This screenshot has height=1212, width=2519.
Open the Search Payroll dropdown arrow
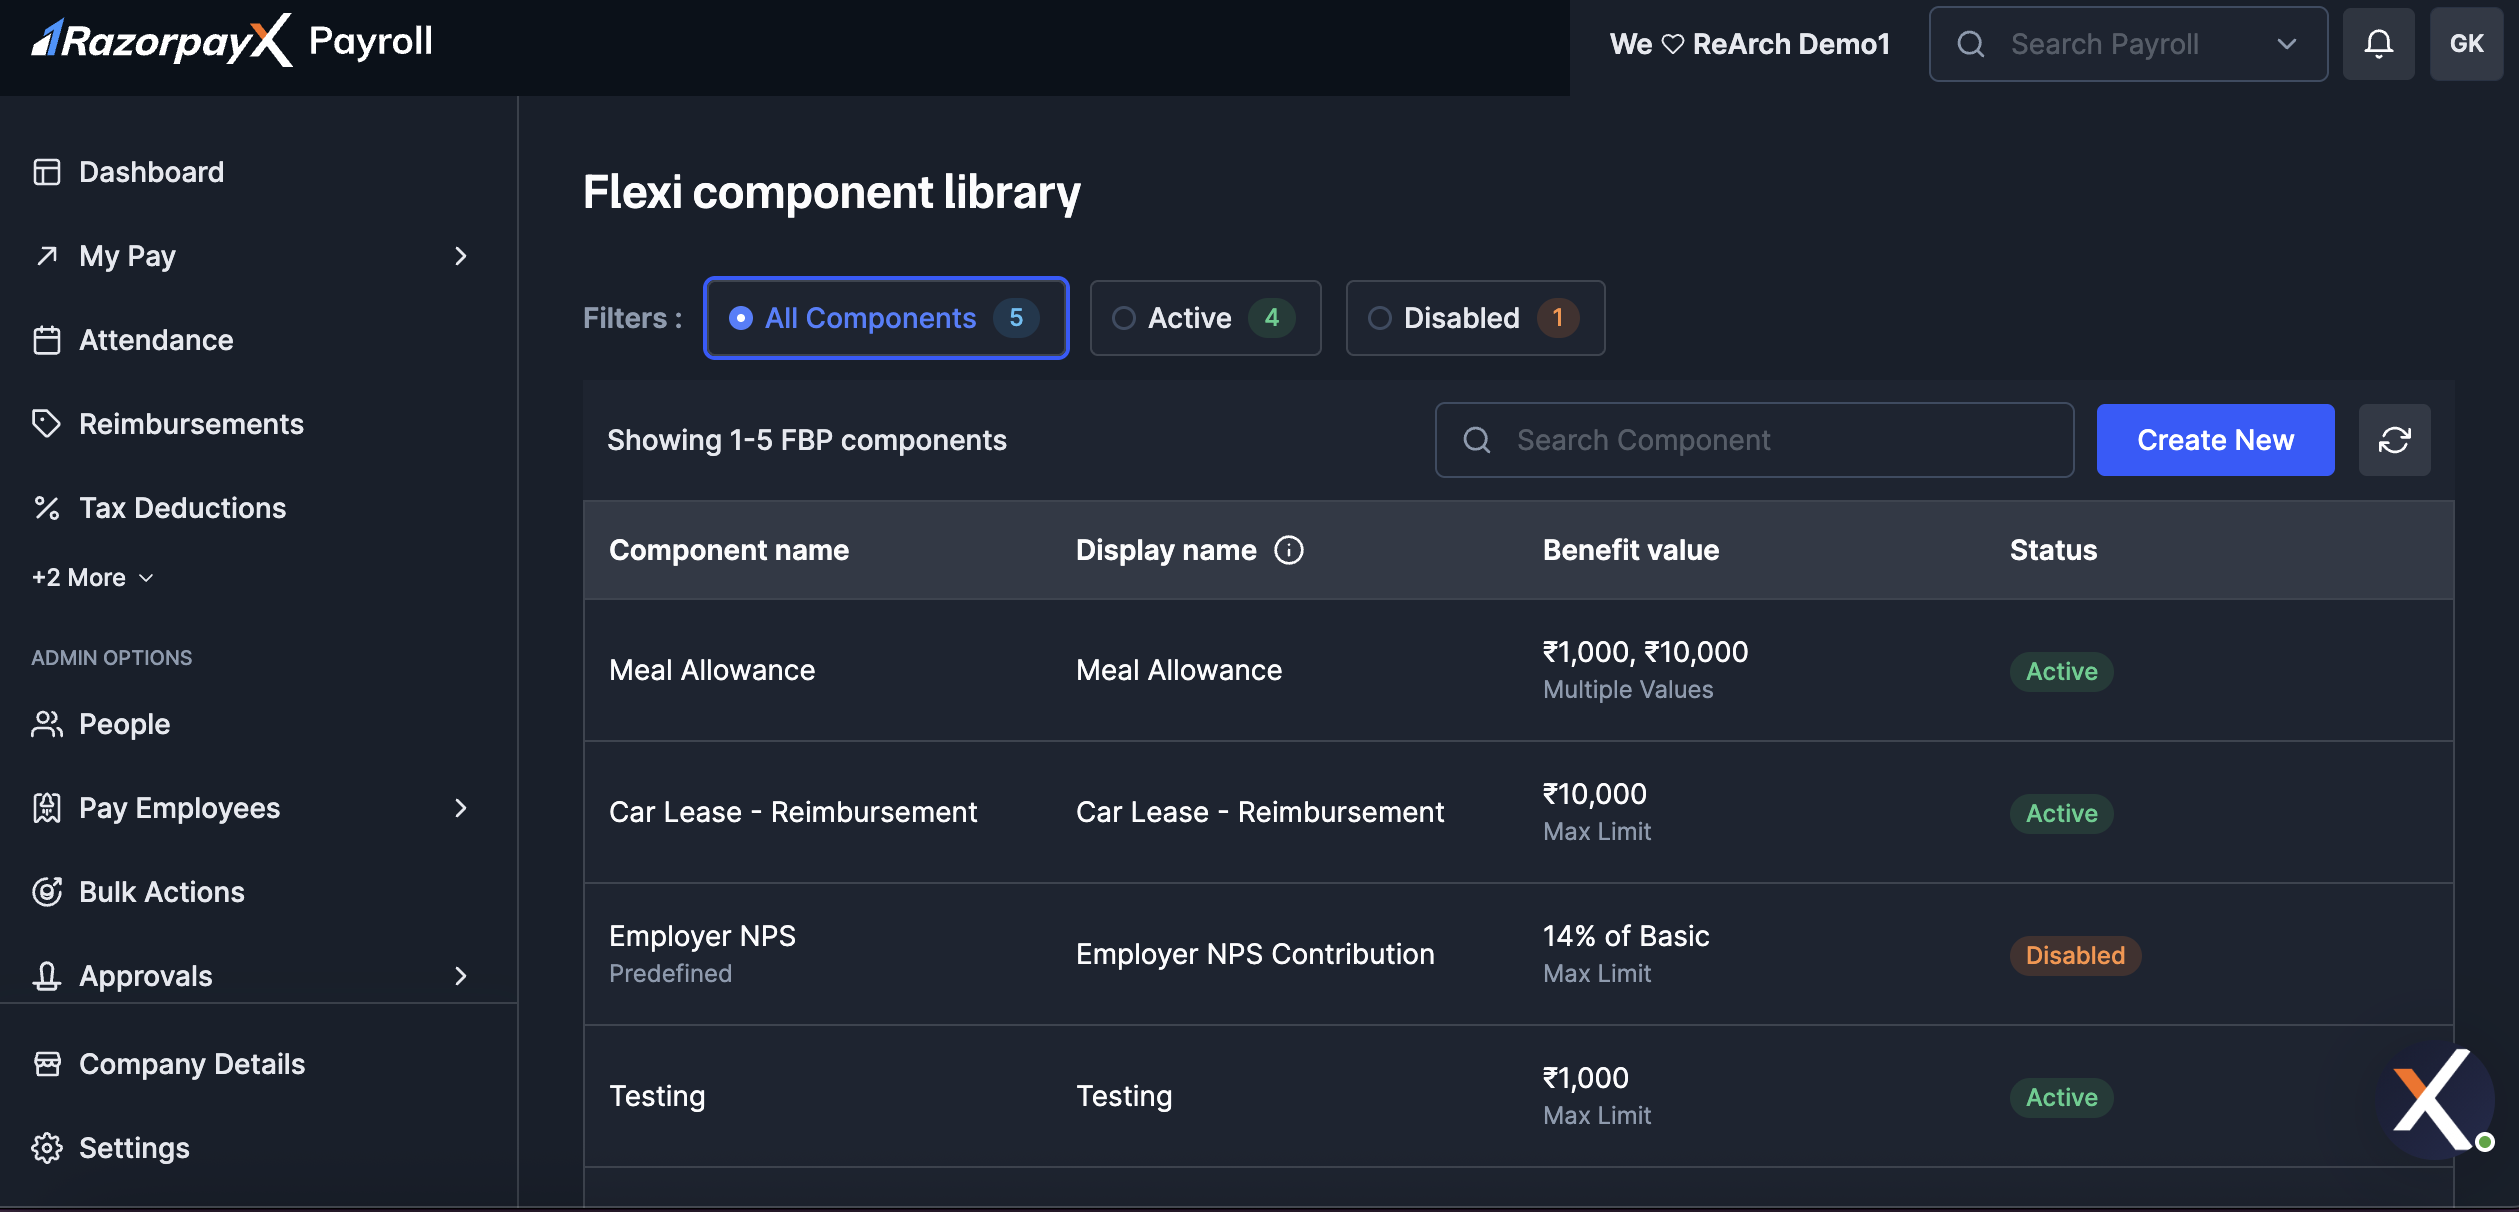(2286, 44)
